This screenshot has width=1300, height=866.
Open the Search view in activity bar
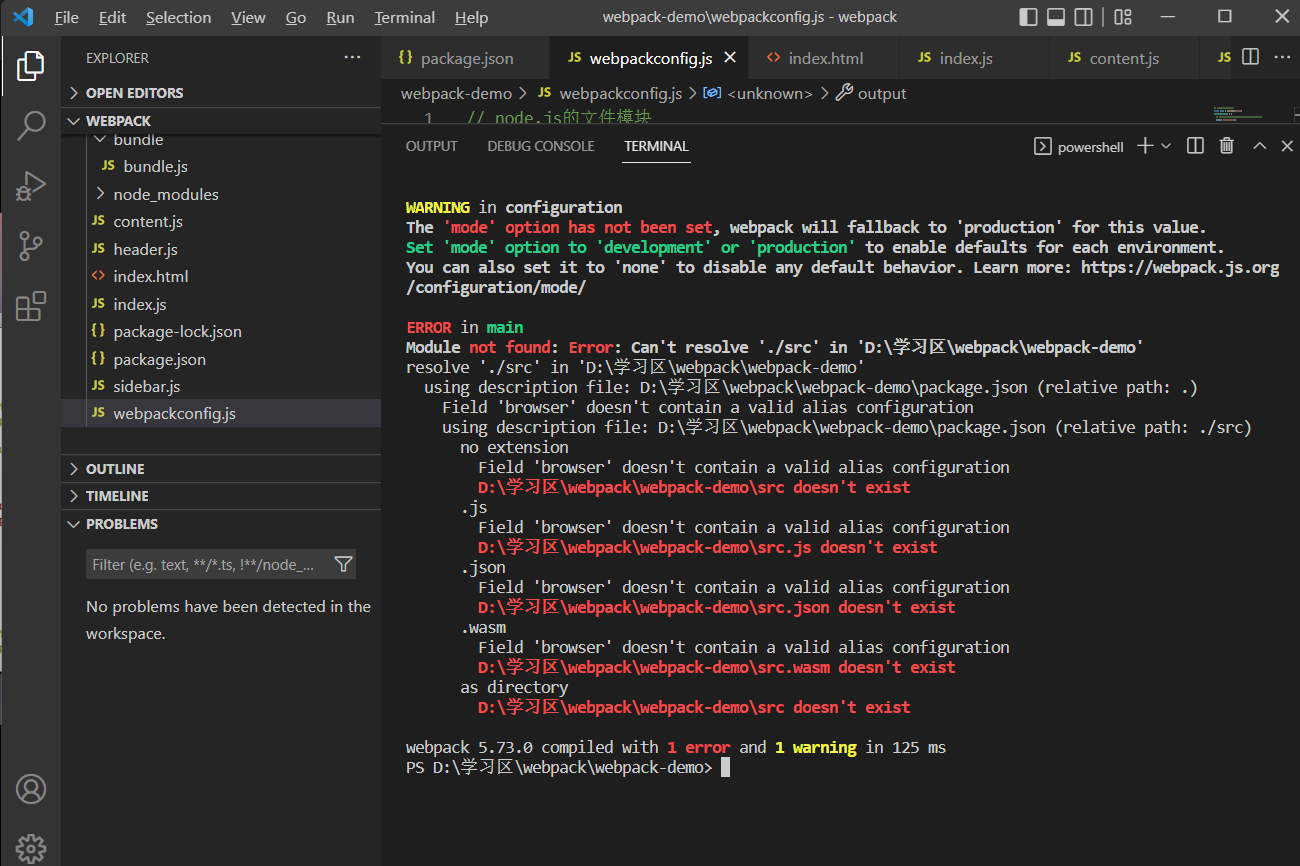tap(31, 126)
